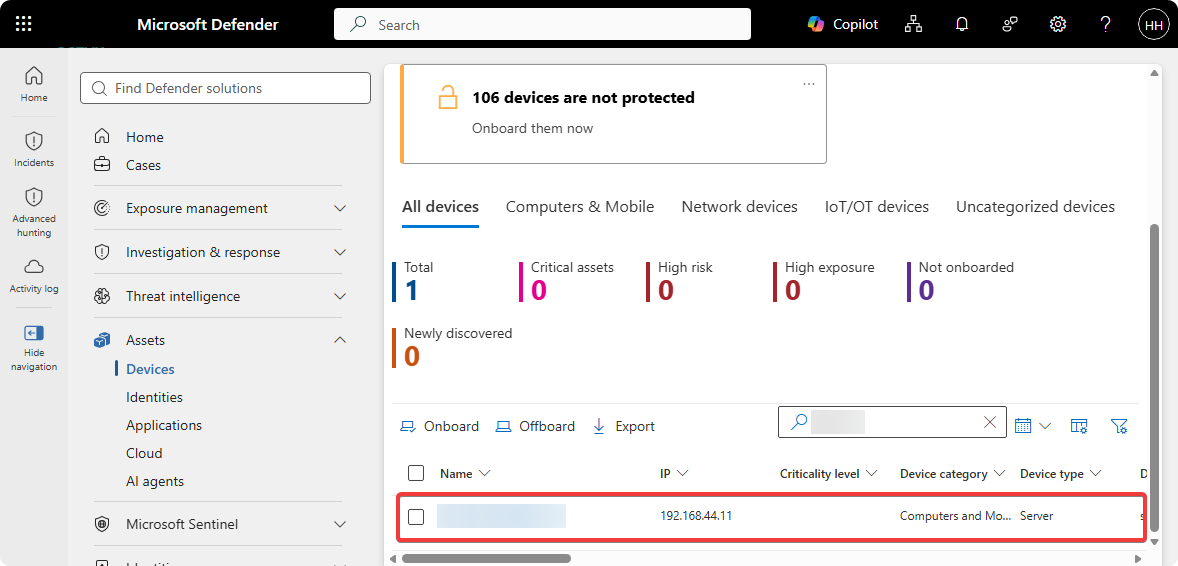The height and width of the screenshot is (566, 1178).
Task: Switch to IoT/OT devices tab
Action: pos(877,207)
